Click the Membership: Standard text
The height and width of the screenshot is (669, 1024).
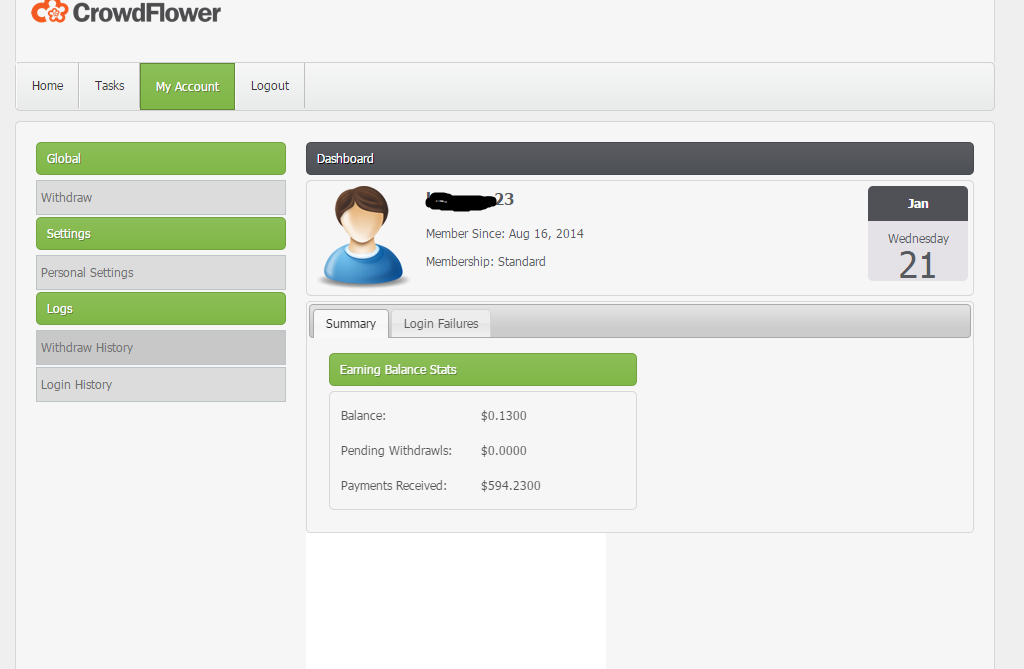[486, 261]
